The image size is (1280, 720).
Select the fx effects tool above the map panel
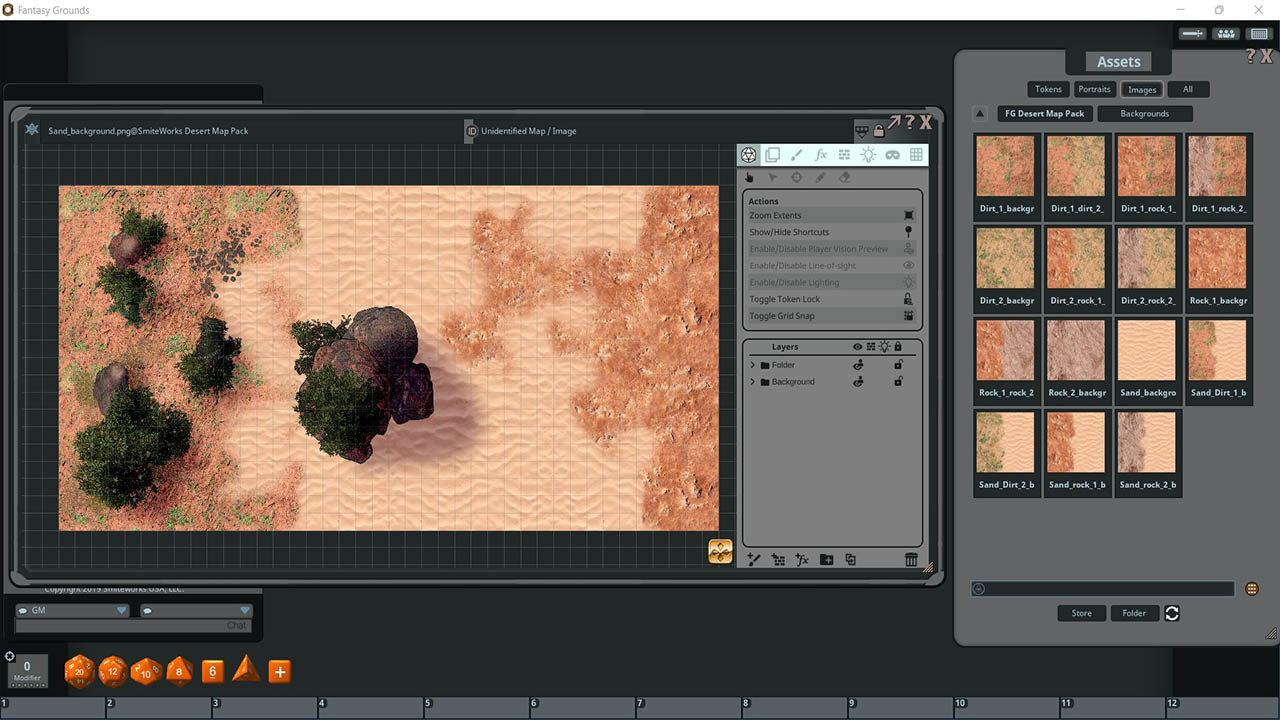click(822, 155)
